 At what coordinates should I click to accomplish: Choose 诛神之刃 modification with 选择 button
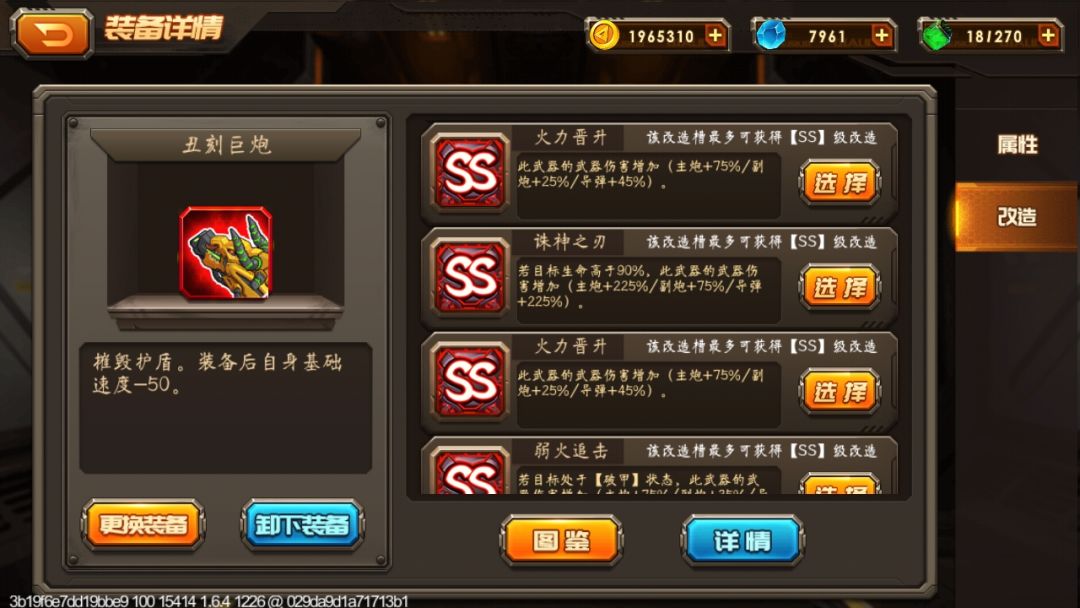point(840,288)
